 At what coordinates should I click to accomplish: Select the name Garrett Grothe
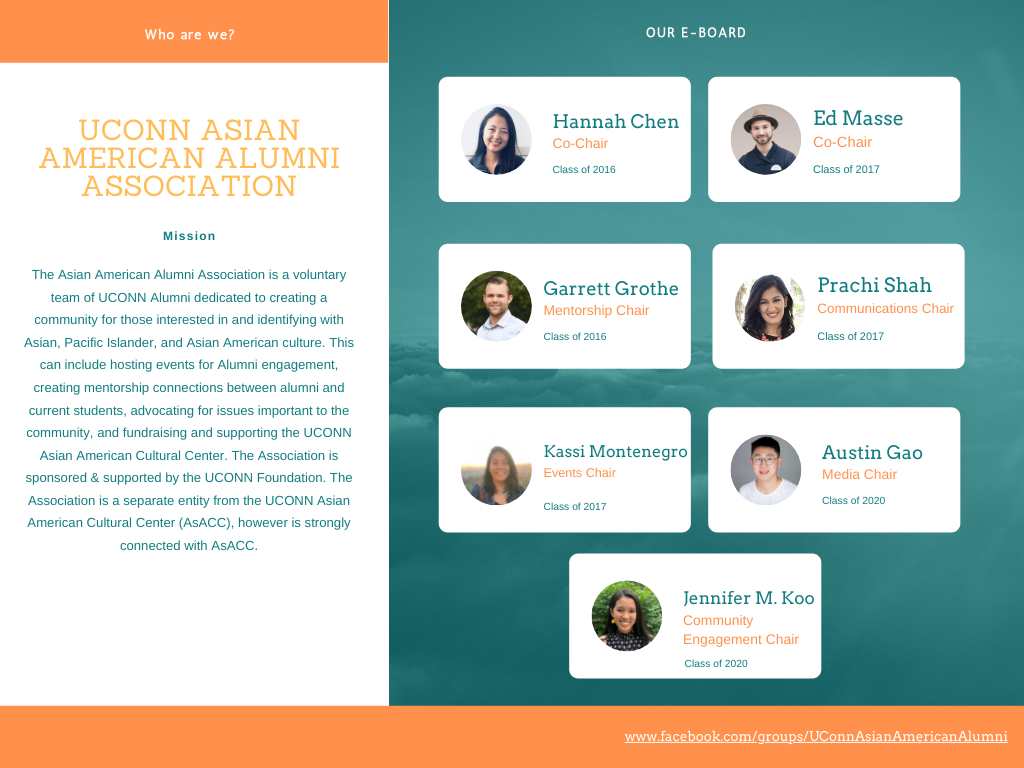click(x=611, y=289)
